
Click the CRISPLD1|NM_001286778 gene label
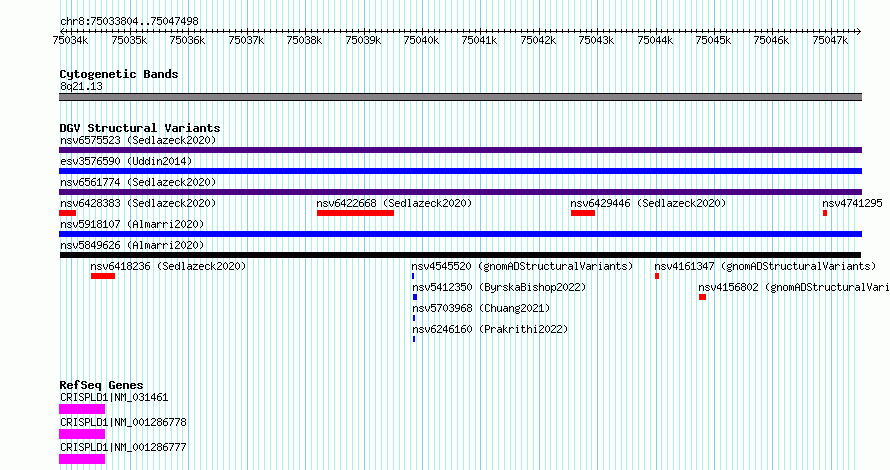(x=123, y=422)
